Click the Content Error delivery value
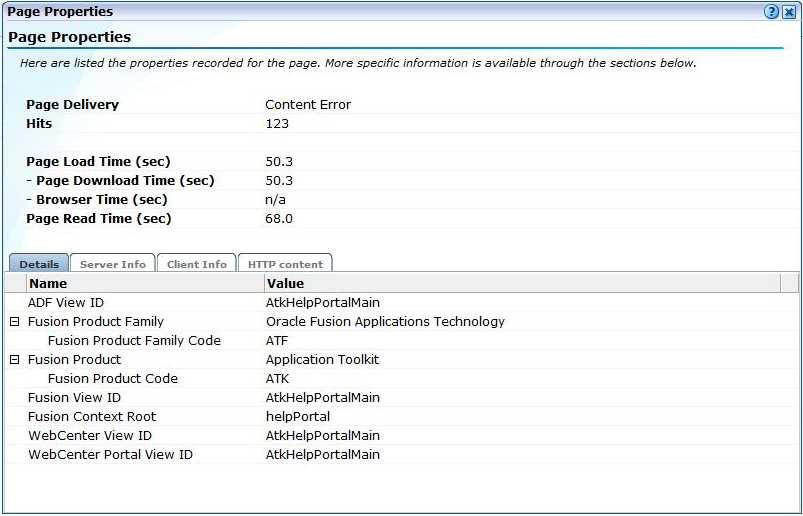Image resolution: width=803 pixels, height=516 pixels. point(308,104)
